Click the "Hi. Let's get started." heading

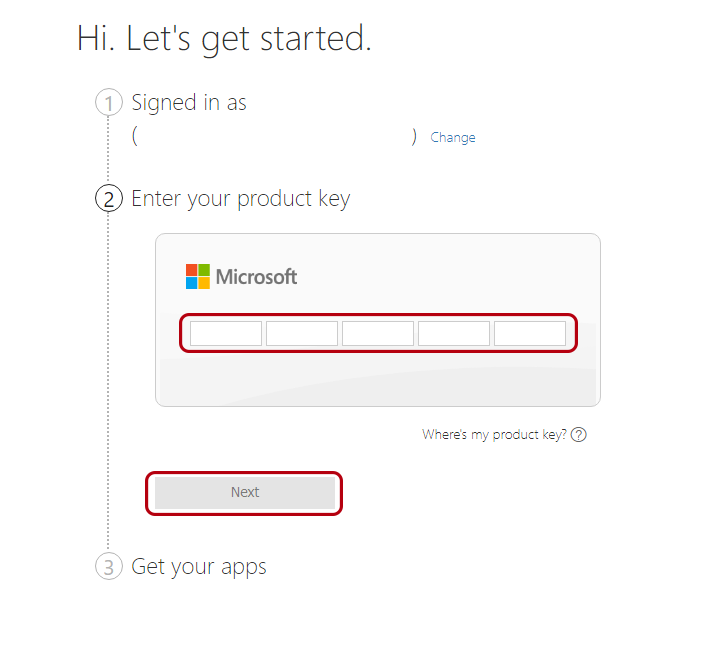coord(224,38)
